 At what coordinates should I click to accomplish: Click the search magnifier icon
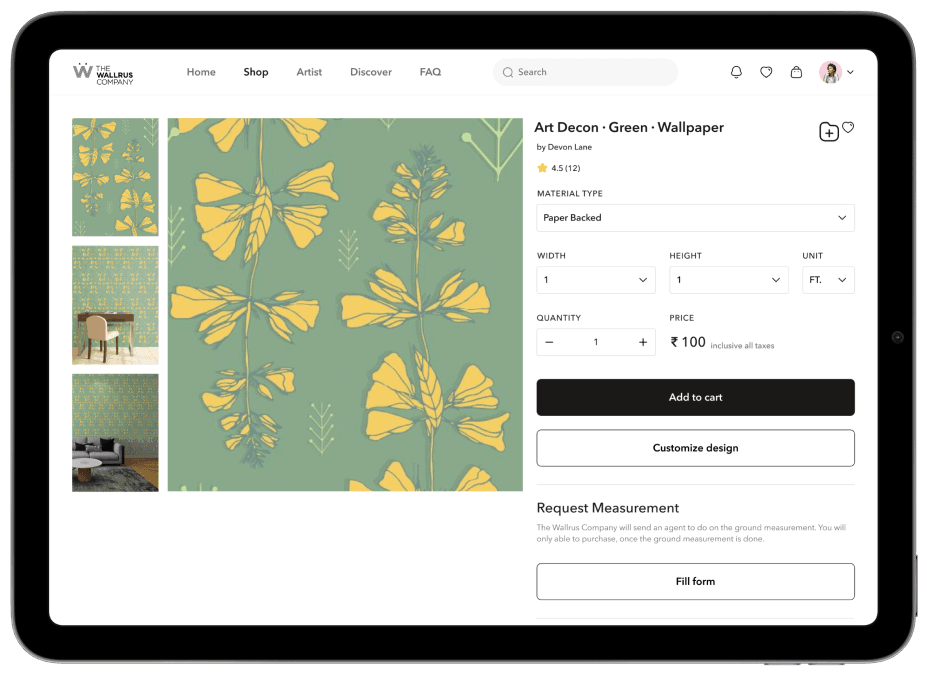[508, 72]
